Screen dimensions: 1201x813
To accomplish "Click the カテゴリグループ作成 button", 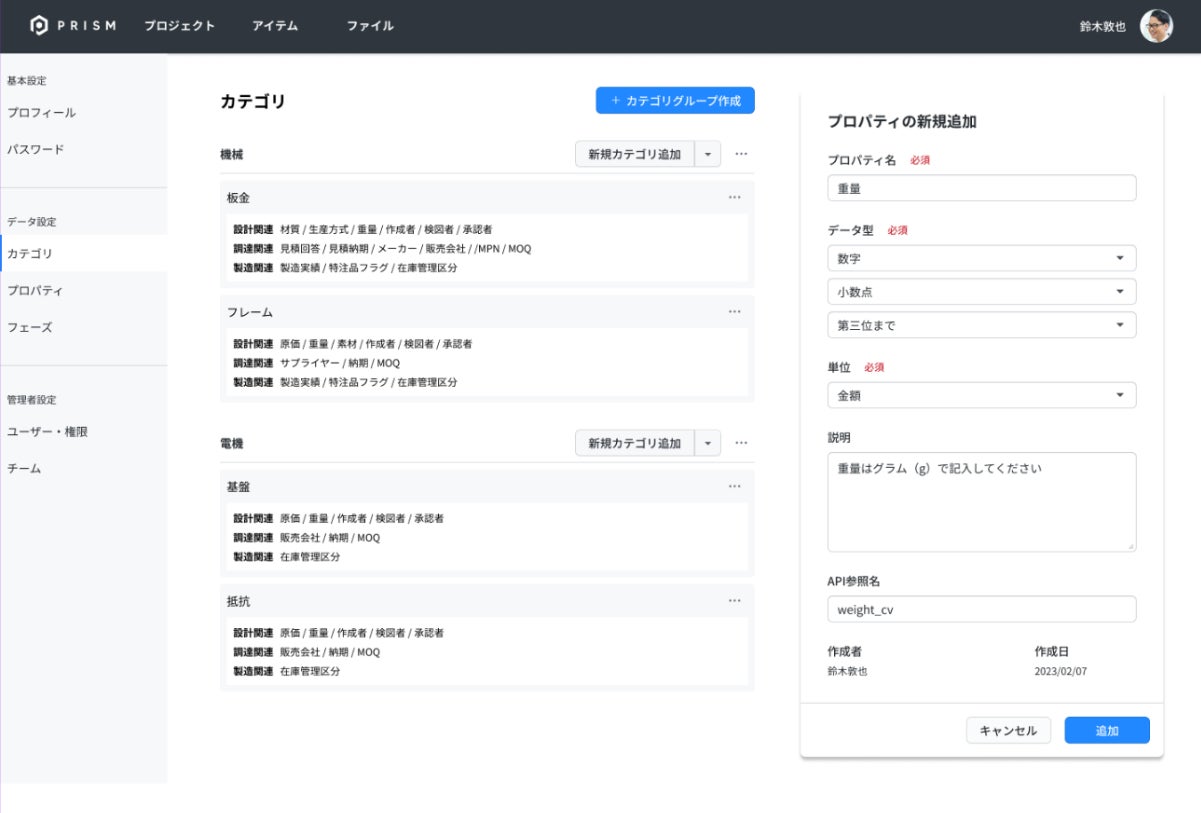I will point(675,101).
